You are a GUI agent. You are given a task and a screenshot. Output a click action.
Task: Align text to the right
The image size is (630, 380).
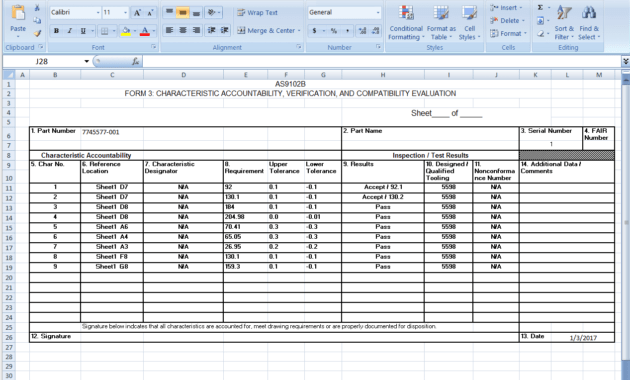pyautogui.click(x=196, y=31)
